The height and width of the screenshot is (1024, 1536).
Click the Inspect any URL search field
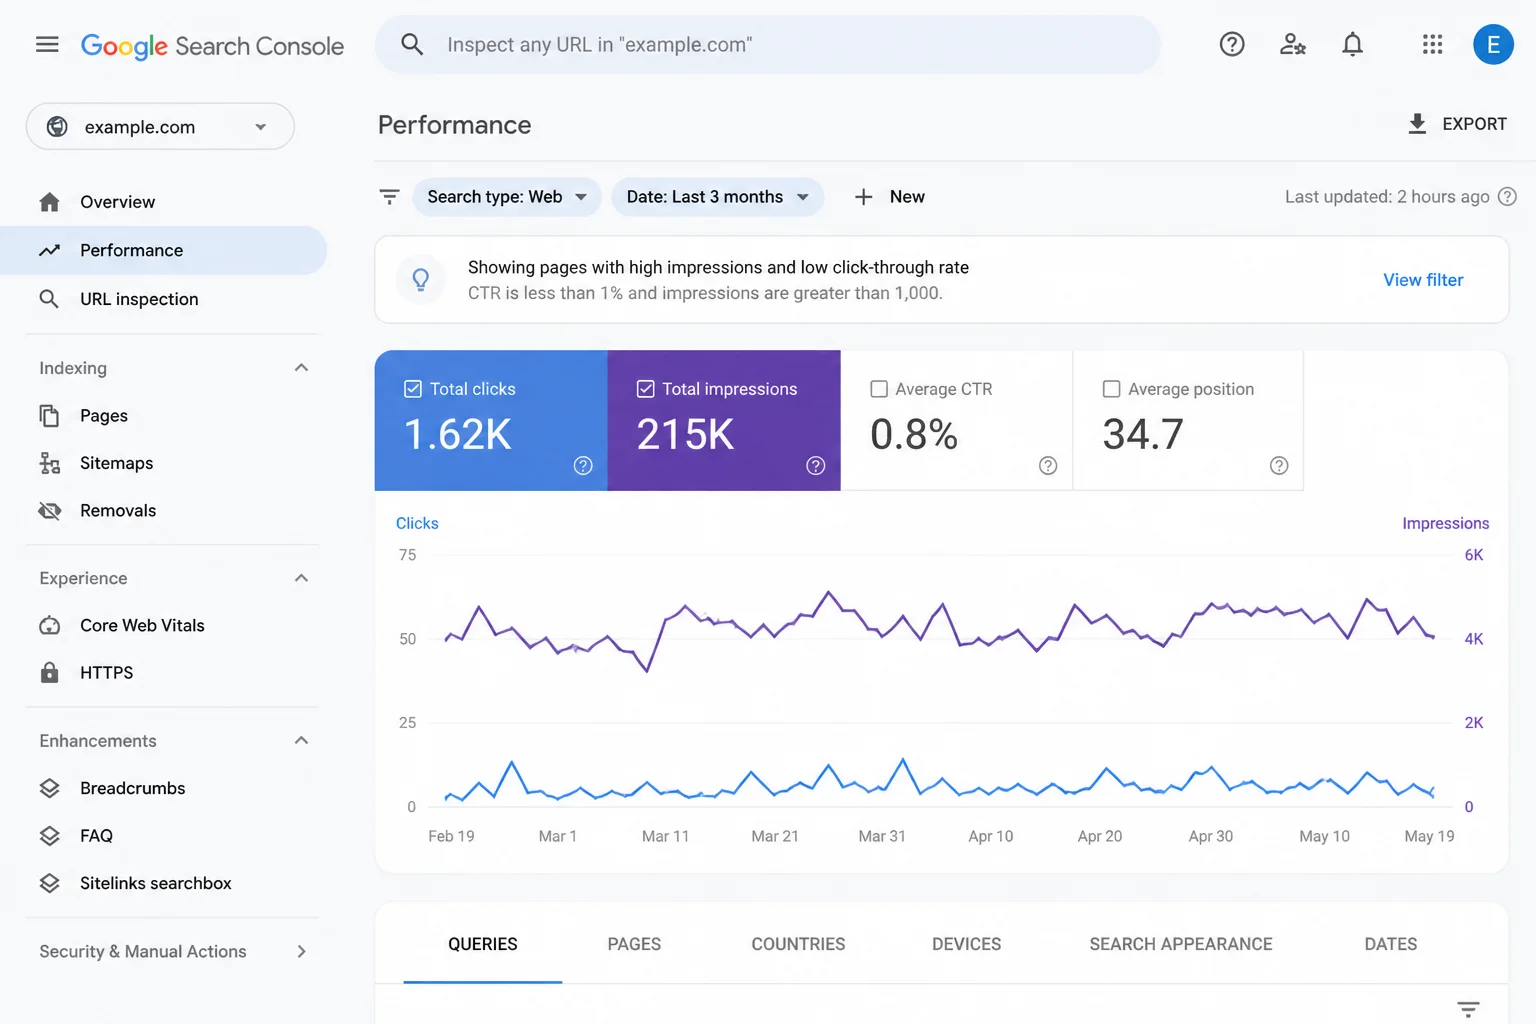pyautogui.click(x=768, y=44)
